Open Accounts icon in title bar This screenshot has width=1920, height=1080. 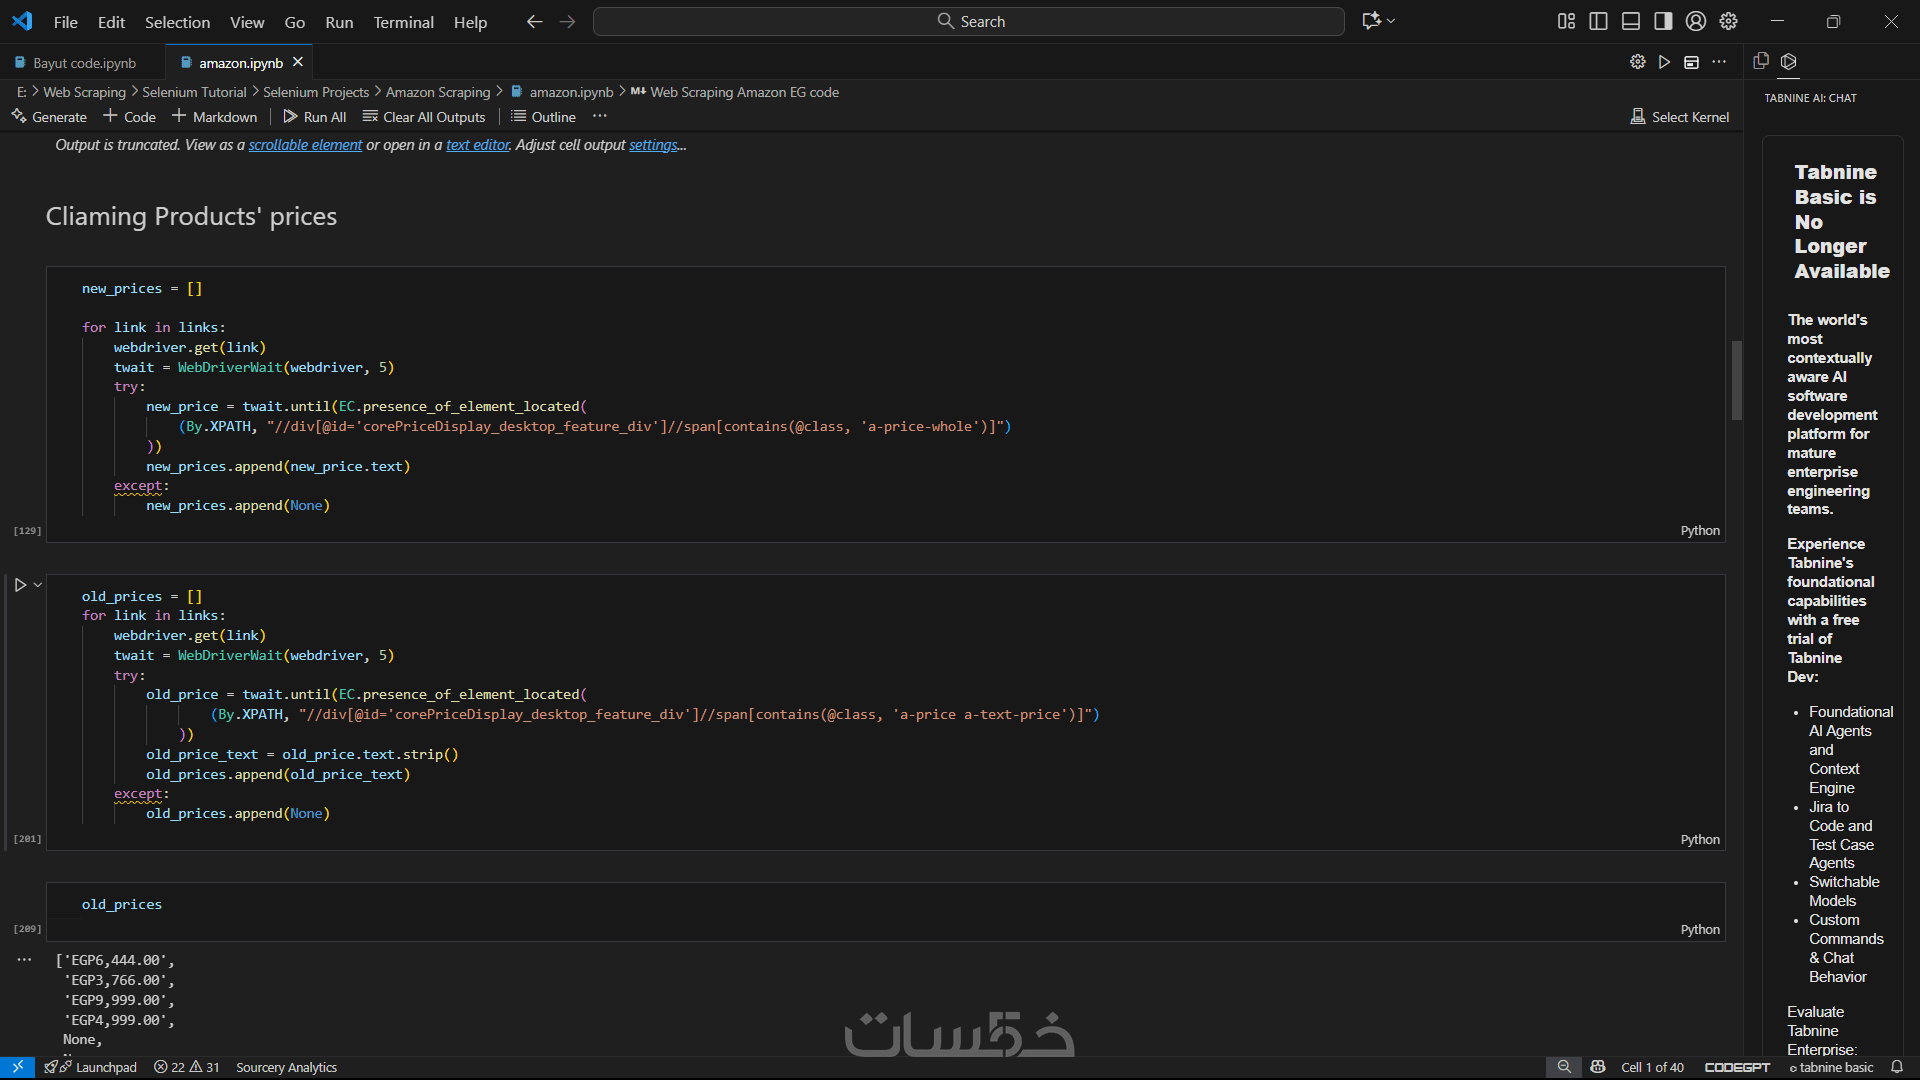[x=1696, y=21]
